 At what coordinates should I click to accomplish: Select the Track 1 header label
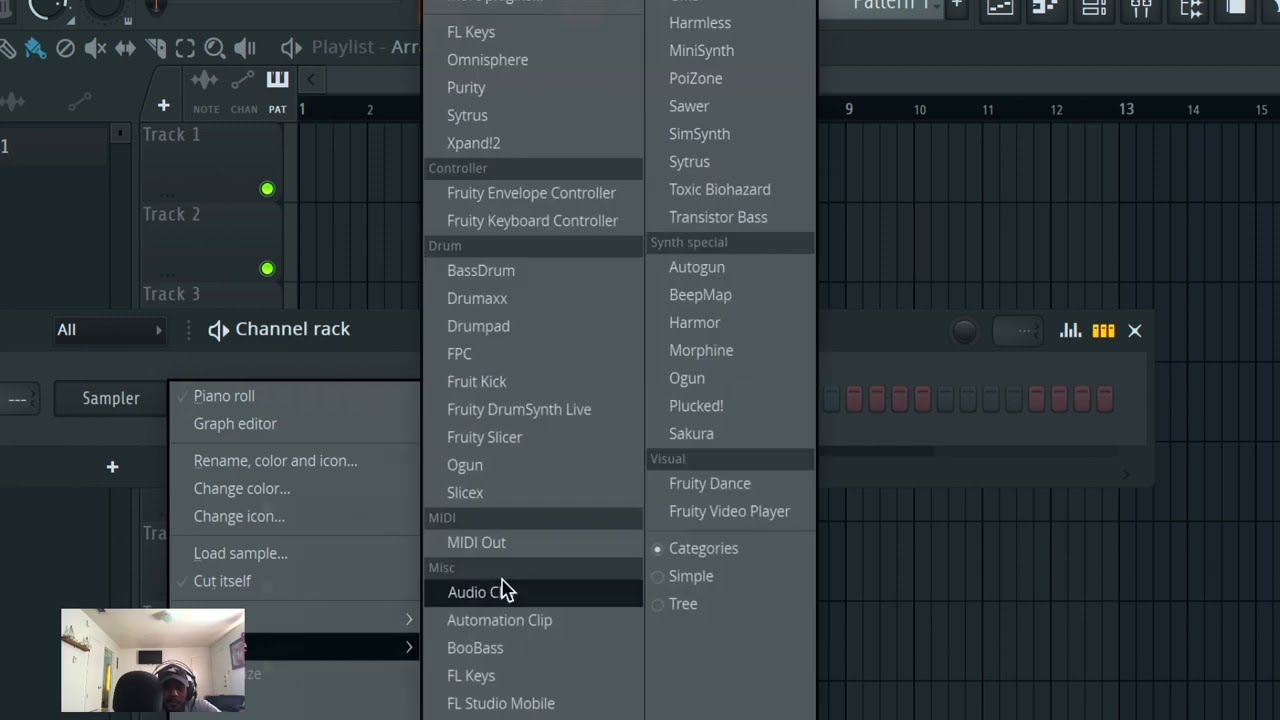(171, 134)
